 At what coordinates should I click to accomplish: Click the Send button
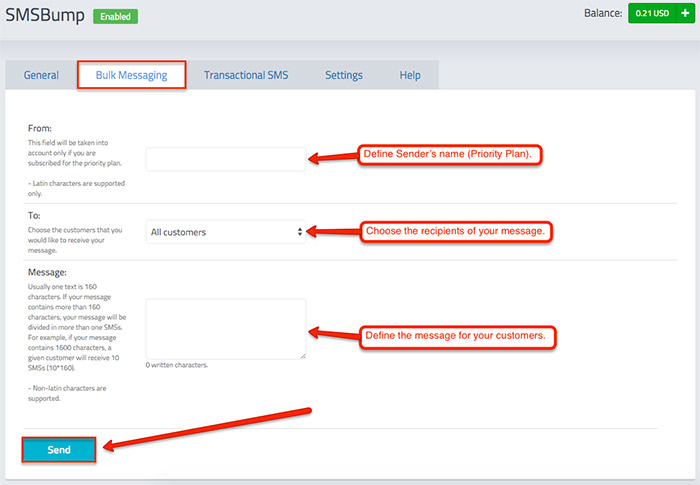point(59,450)
